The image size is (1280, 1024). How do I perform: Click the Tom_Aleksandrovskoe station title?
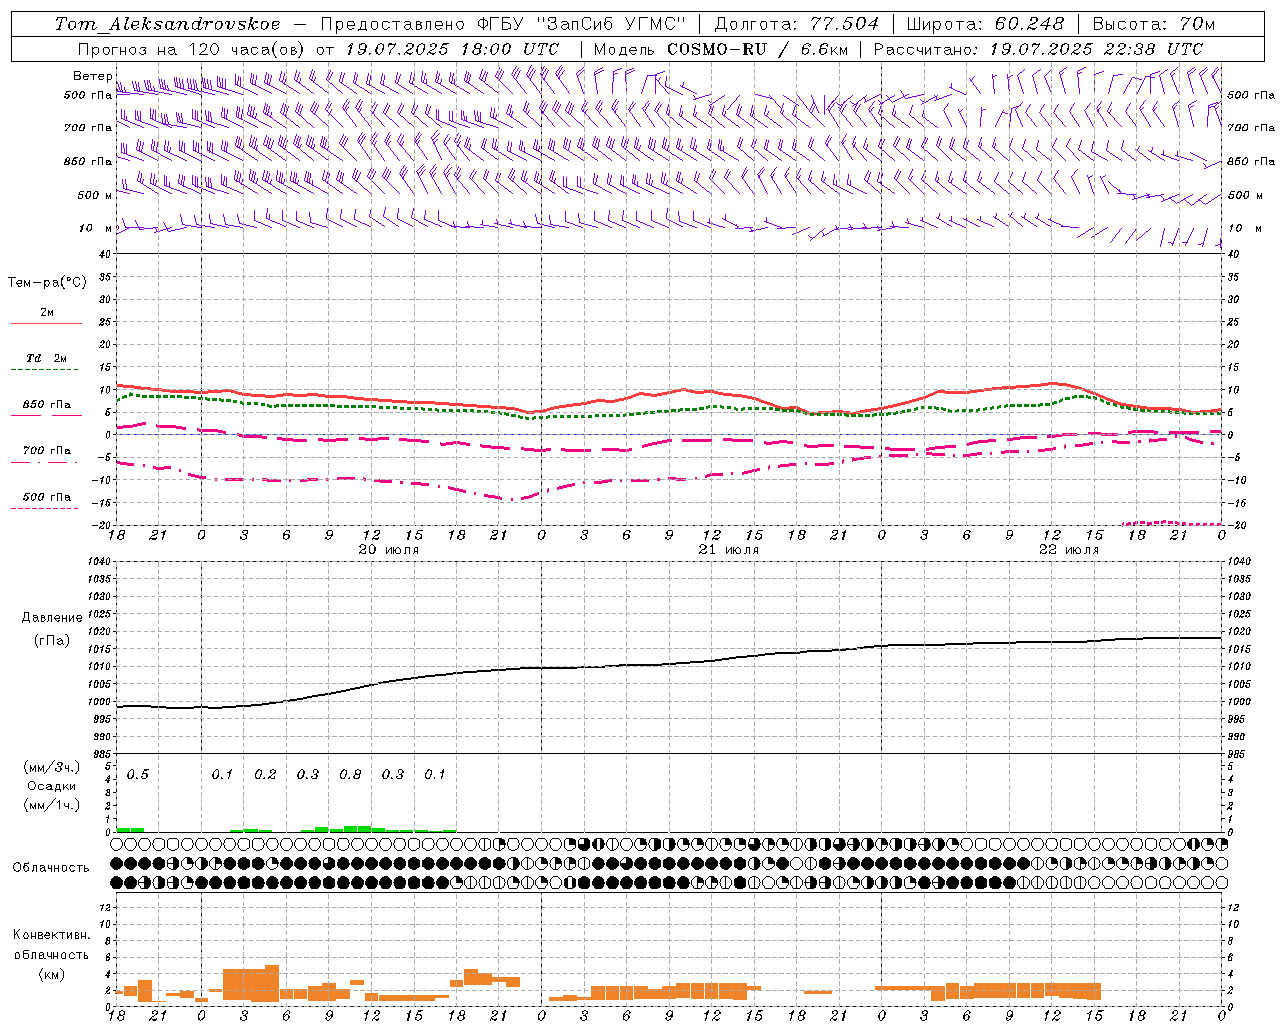[x=167, y=24]
